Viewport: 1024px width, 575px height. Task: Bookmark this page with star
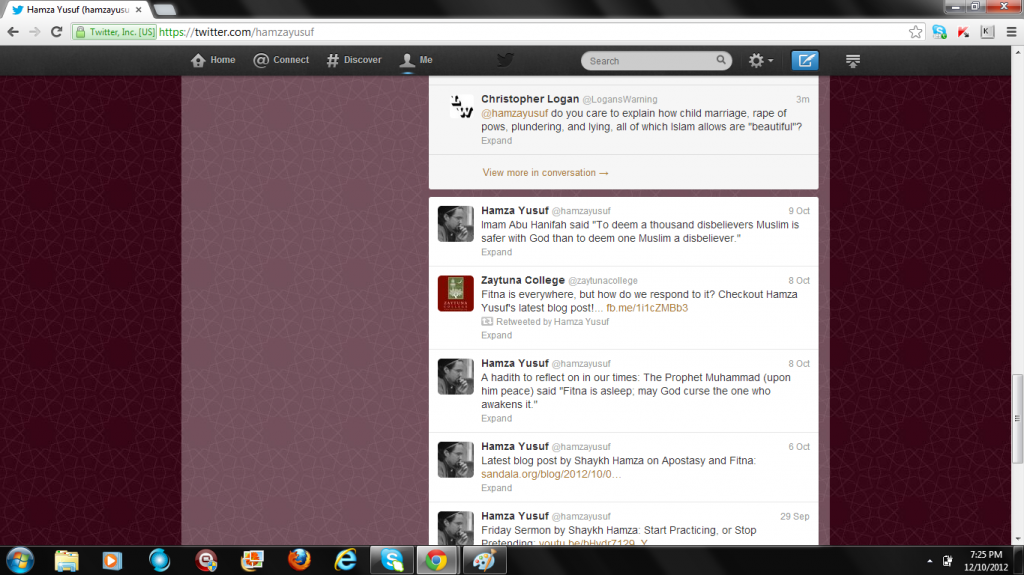click(x=916, y=31)
